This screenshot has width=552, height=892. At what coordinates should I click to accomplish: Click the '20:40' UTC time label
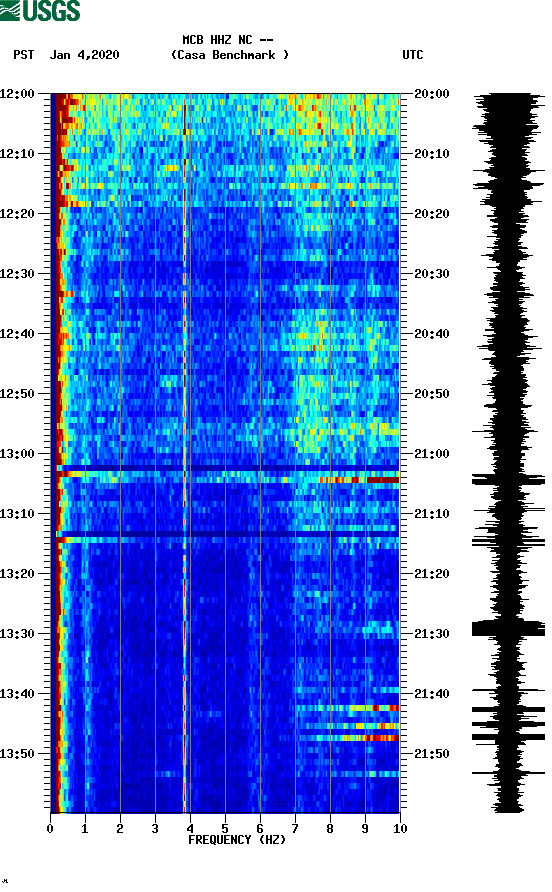pyautogui.click(x=432, y=334)
